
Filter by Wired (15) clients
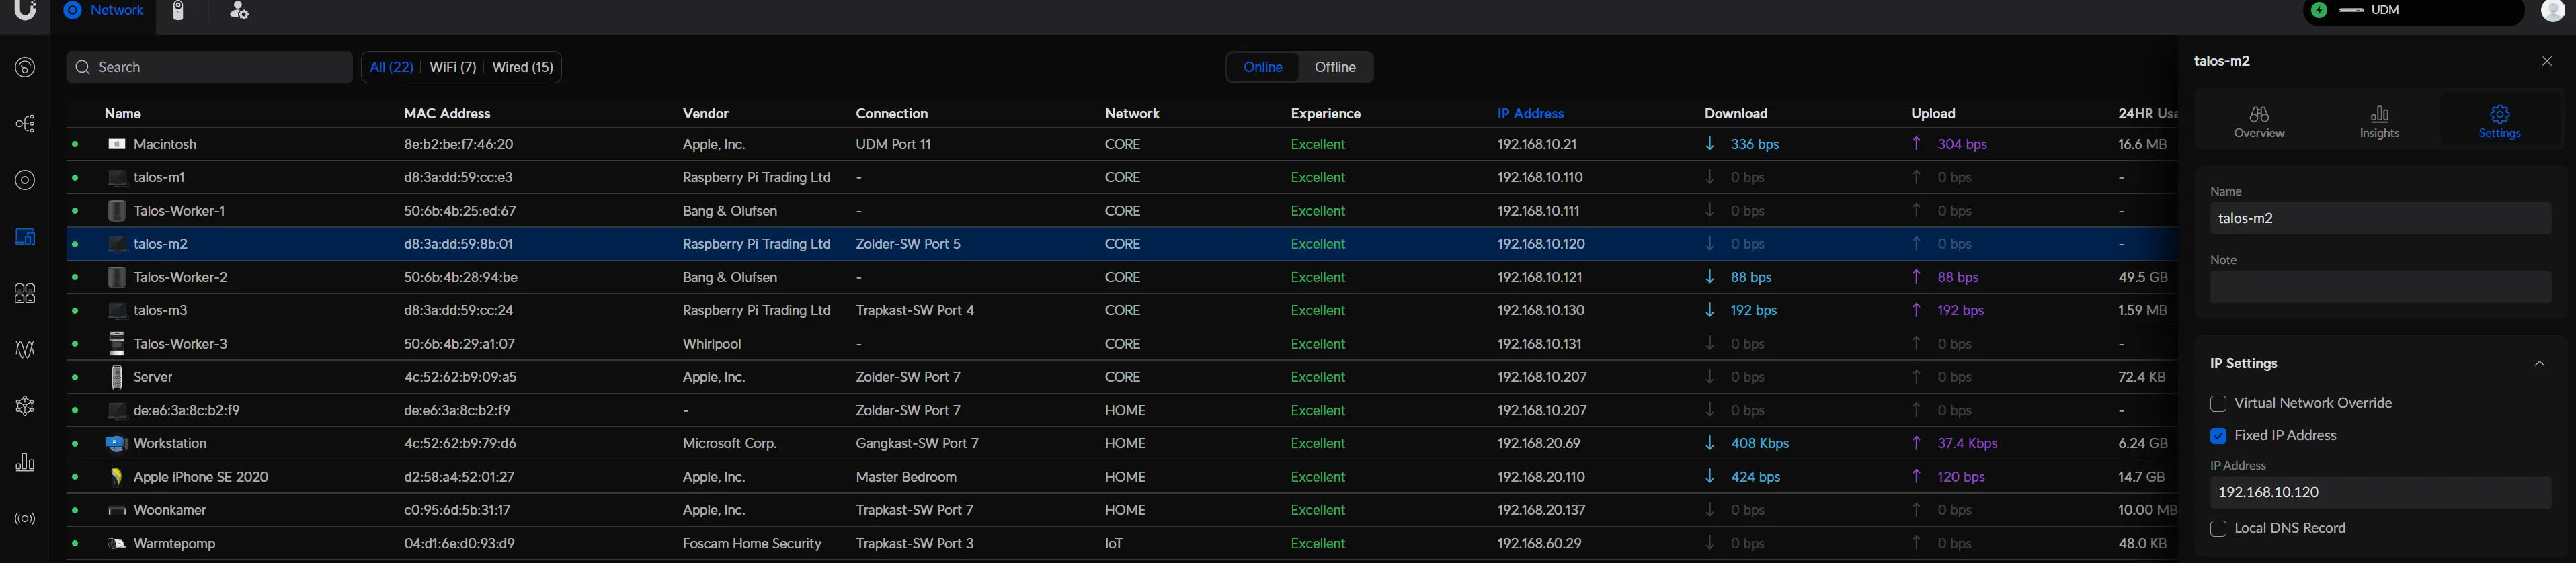click(522, 67)
